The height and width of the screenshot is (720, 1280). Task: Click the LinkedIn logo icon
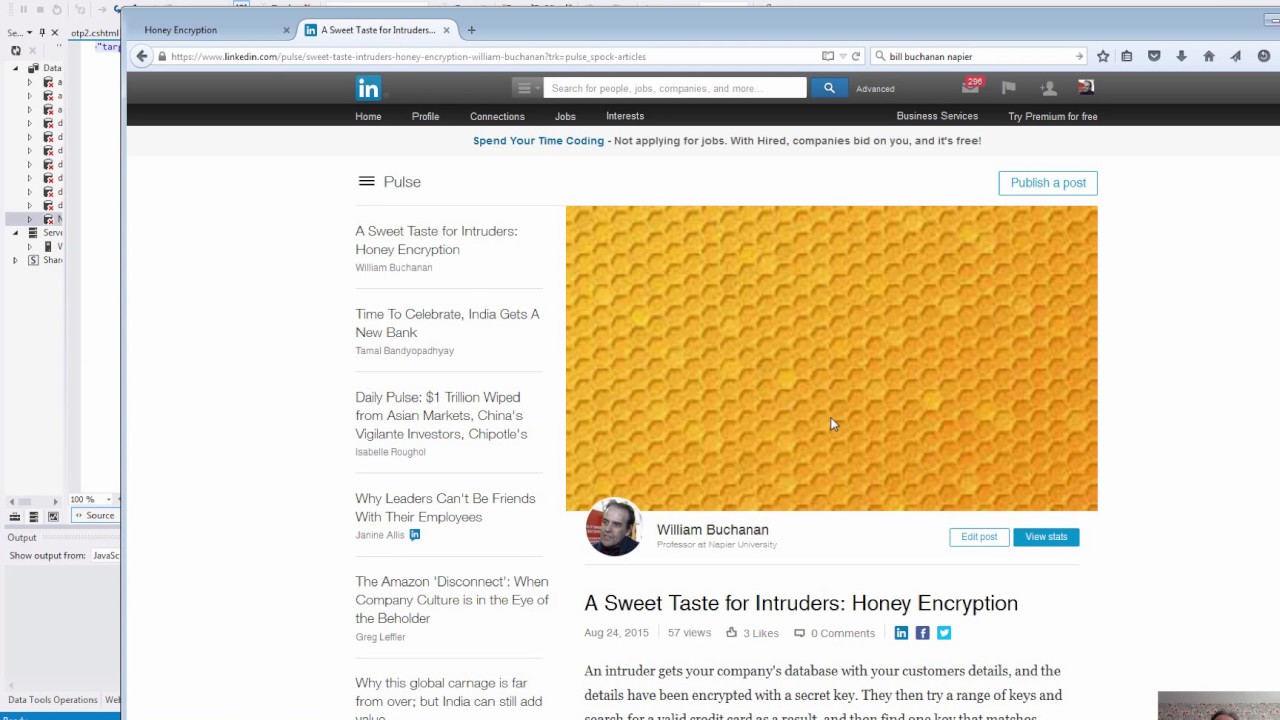click(x=368, y=88)
